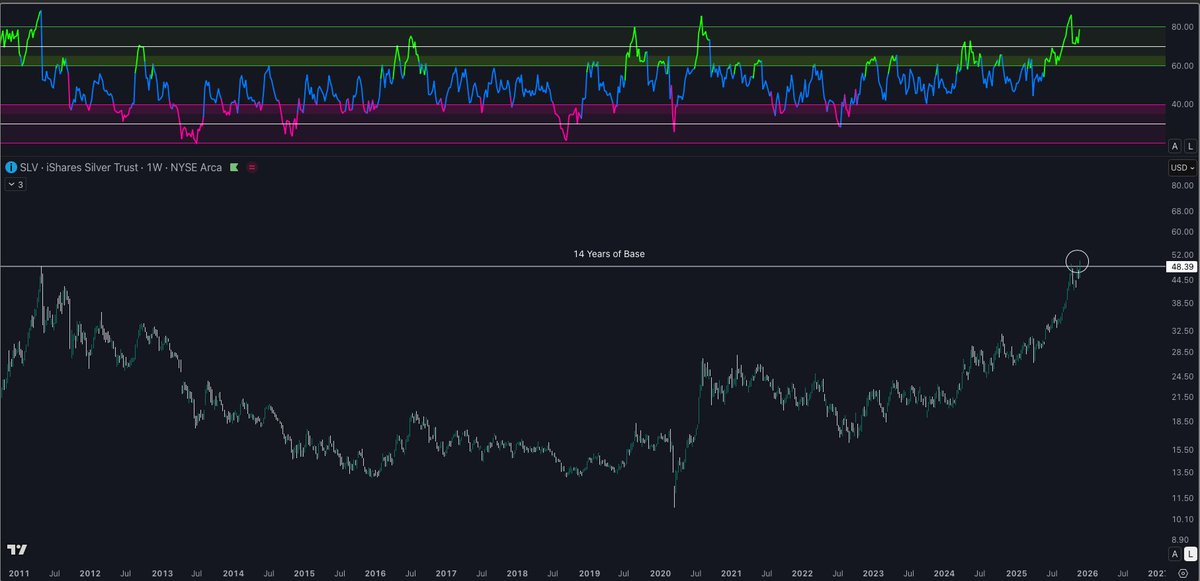Open the USD currency dropdown
Image resolution: width=1200 pixels, height=581 pixels.
(x=1182, y=168)
